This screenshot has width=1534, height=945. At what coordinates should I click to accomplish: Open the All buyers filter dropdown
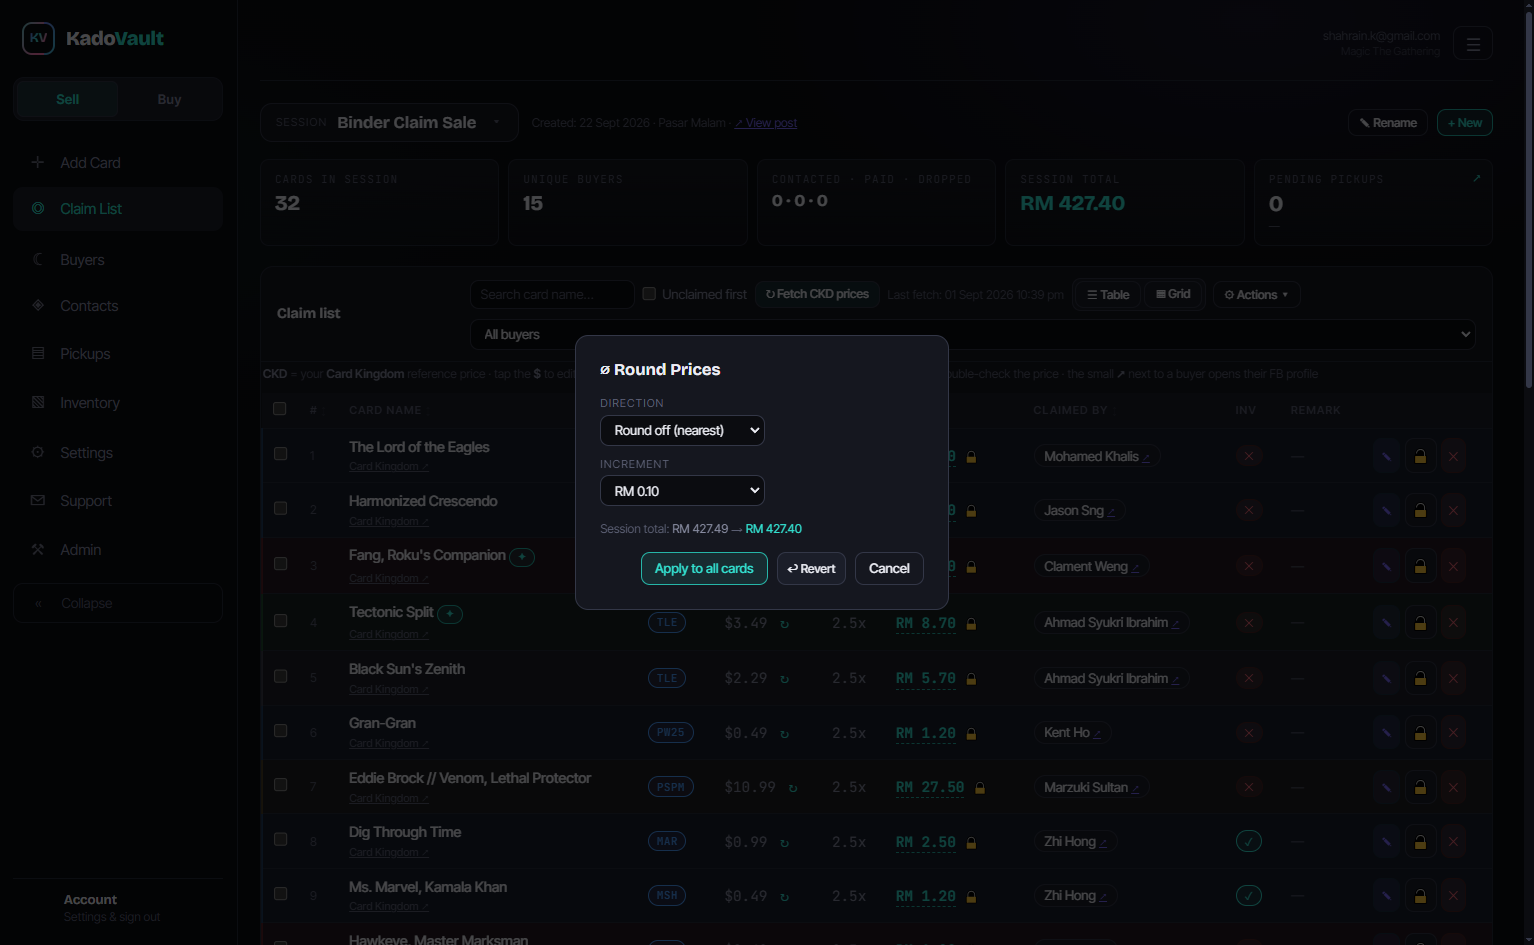pyautogui.click(x=972, y=334)
